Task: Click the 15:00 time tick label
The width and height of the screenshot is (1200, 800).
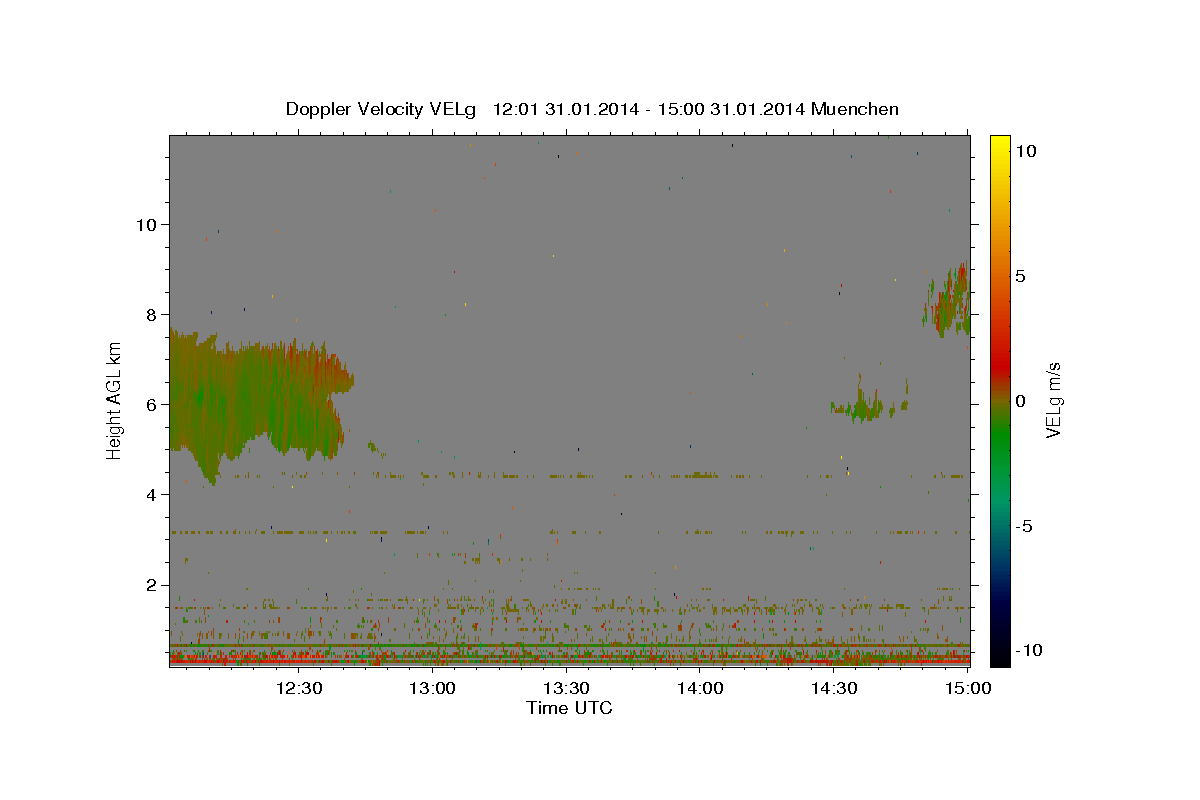Action: (967, 688)
